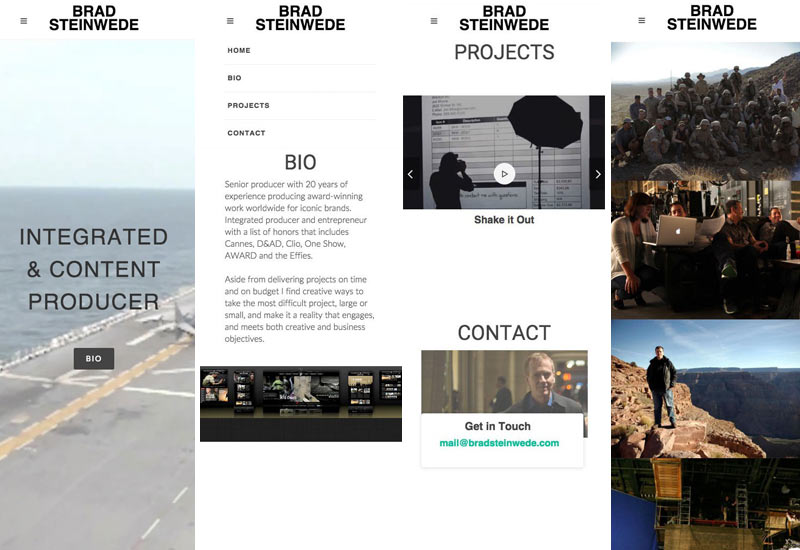Go to previous project with left arrow

click(411, 174)
